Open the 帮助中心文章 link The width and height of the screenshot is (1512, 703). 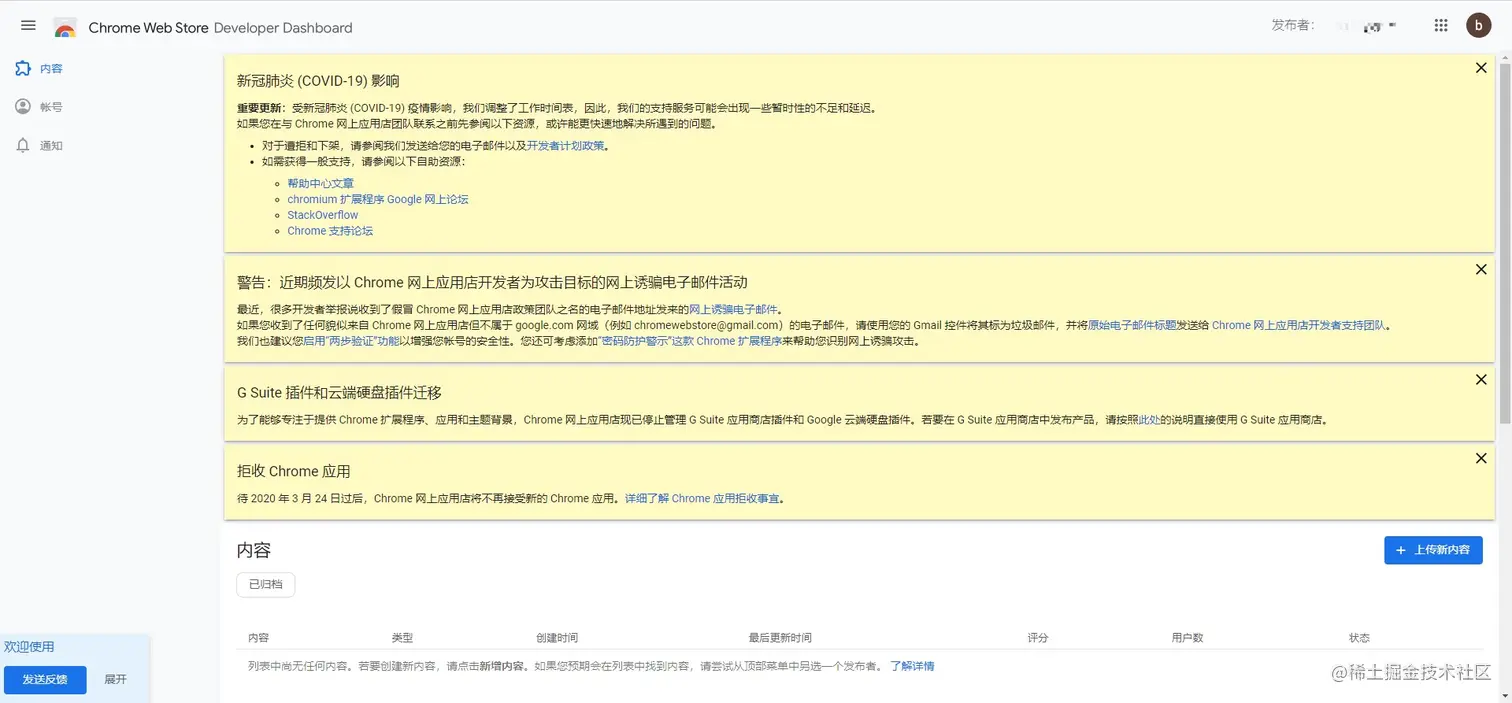pyautogui.click(x=320, y=183)
